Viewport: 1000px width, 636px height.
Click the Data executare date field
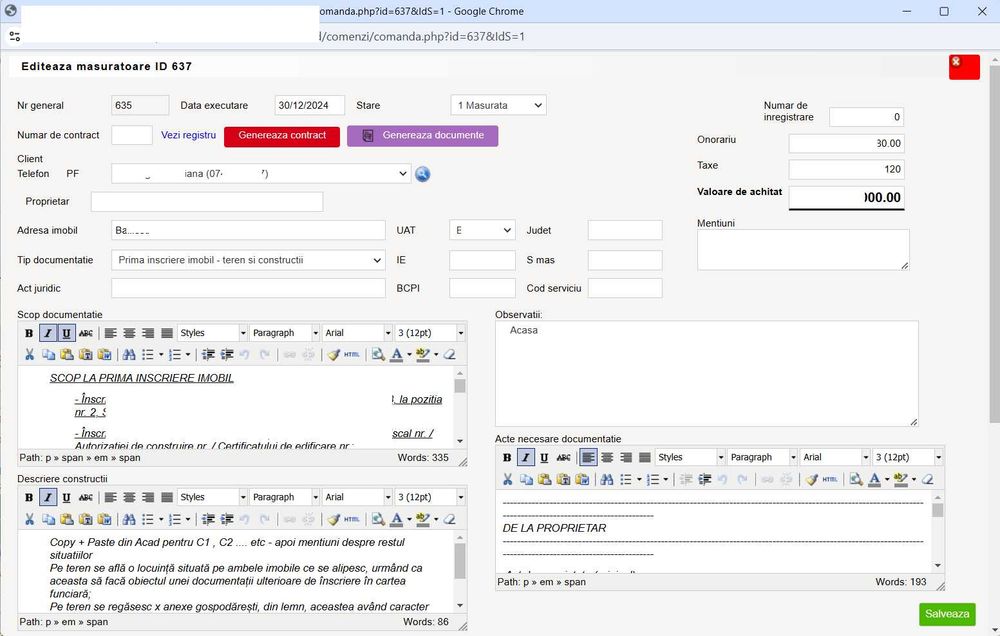pos(309,105)
